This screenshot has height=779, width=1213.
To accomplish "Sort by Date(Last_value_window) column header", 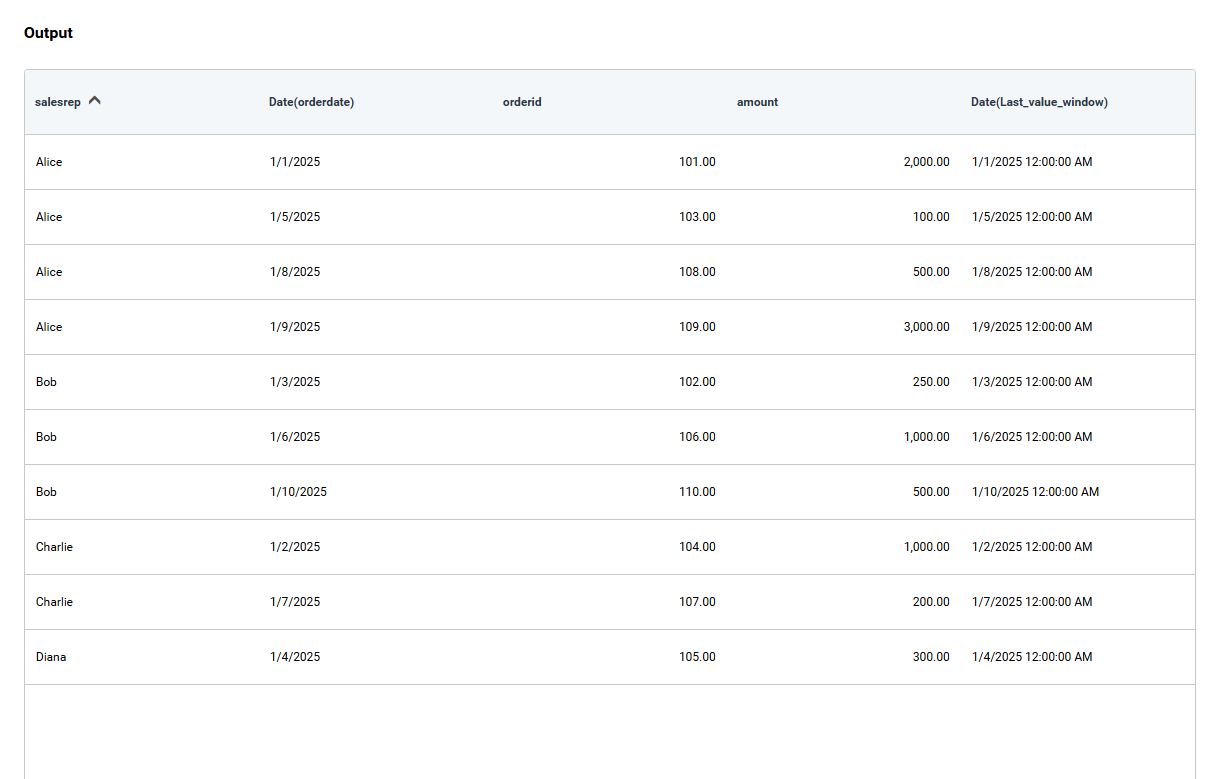I will (x=1039, y=101).
